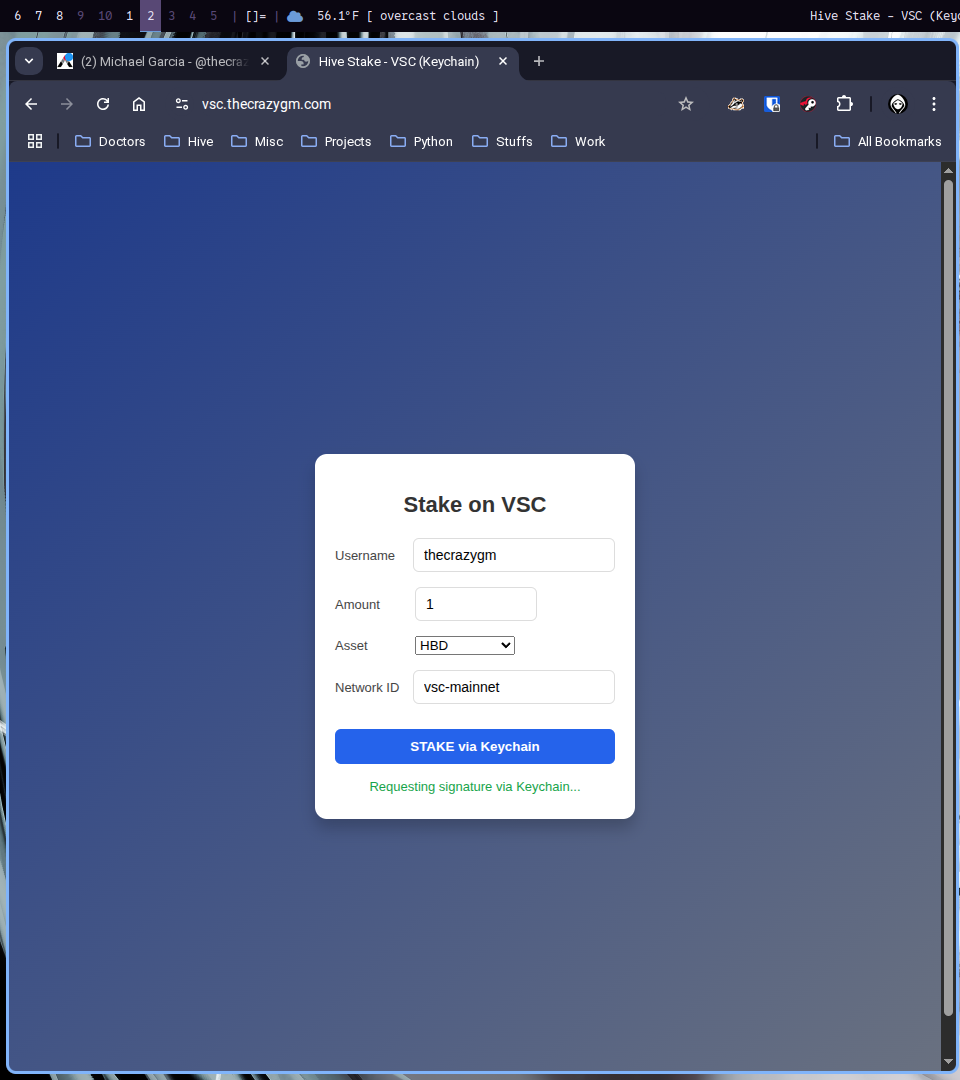Click the scrollbar up arrow

948,170
